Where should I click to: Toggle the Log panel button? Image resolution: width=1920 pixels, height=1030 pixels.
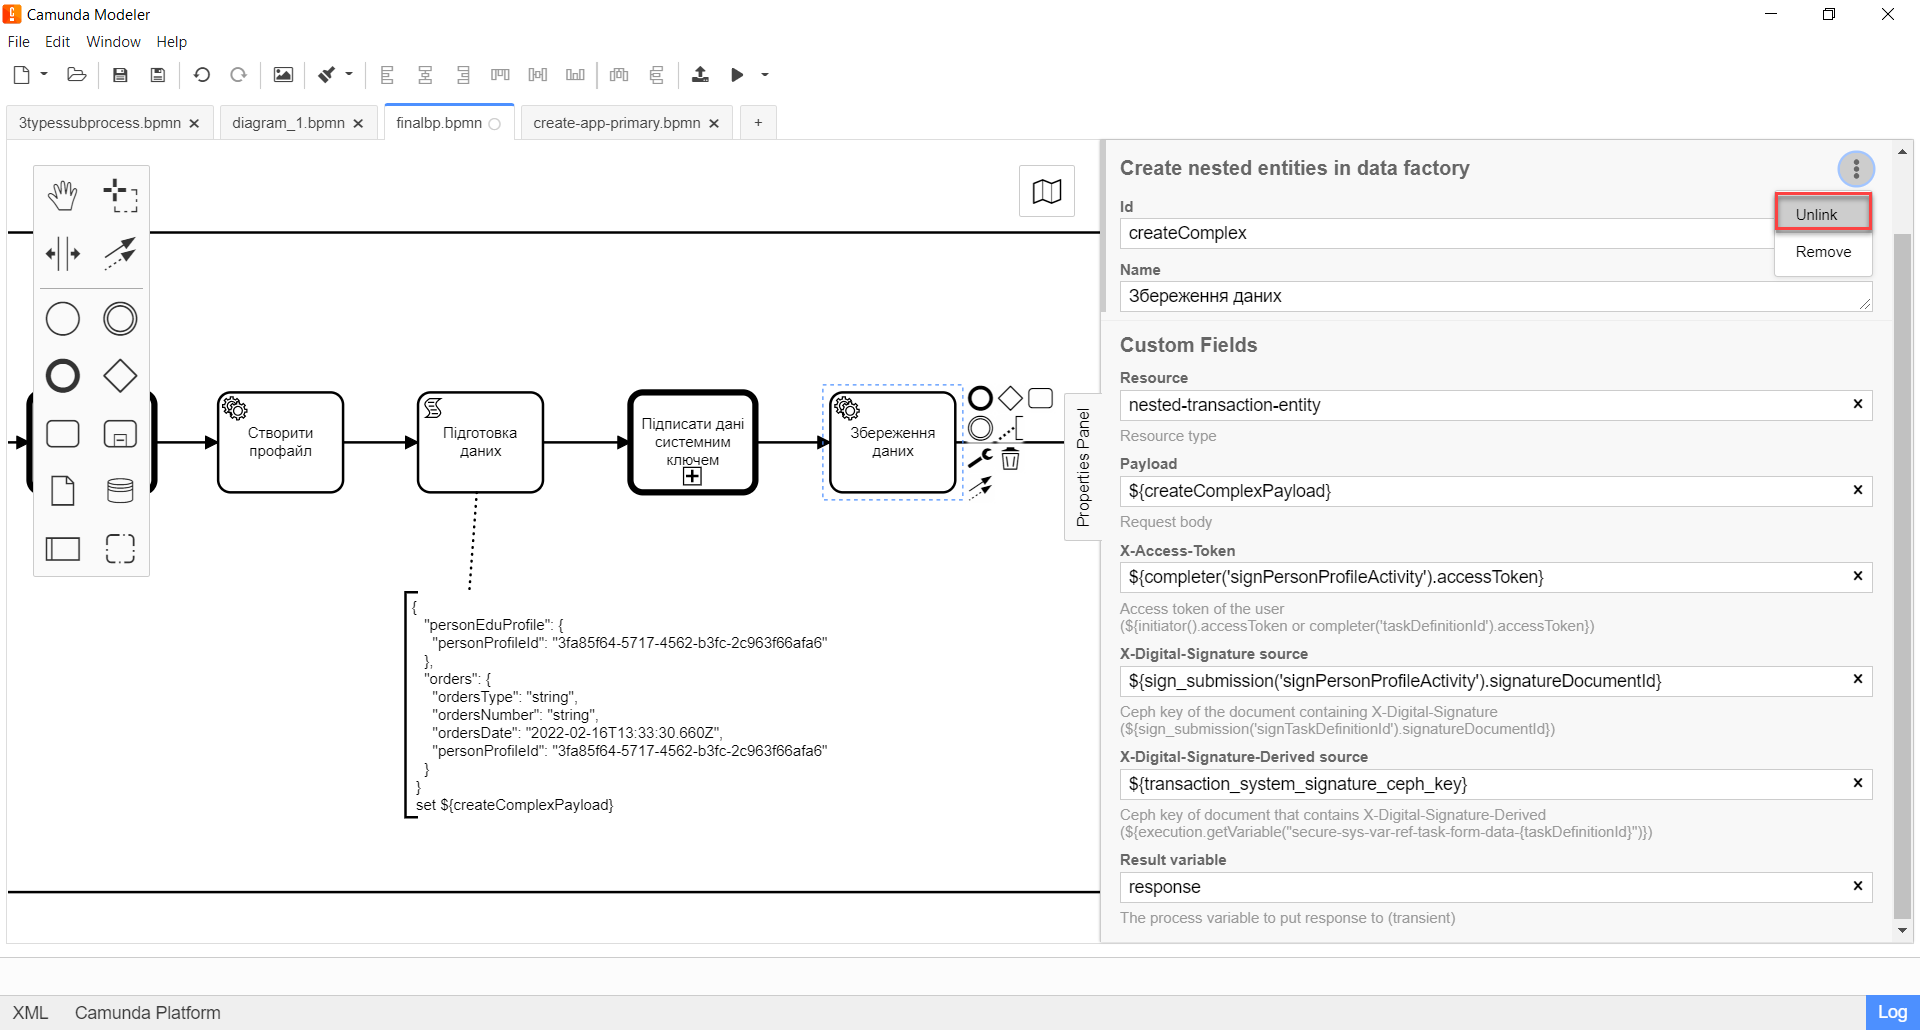[x=1892, y=1012]
